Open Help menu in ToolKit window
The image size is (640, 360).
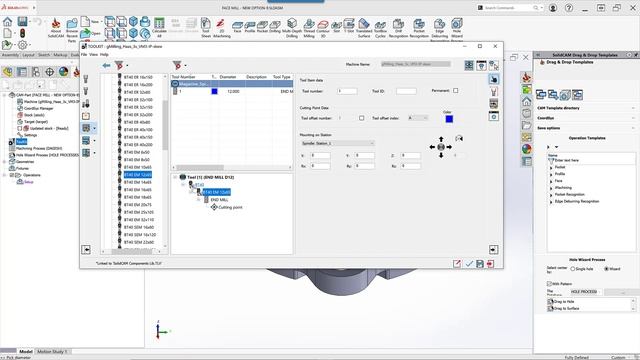point(104,54)
